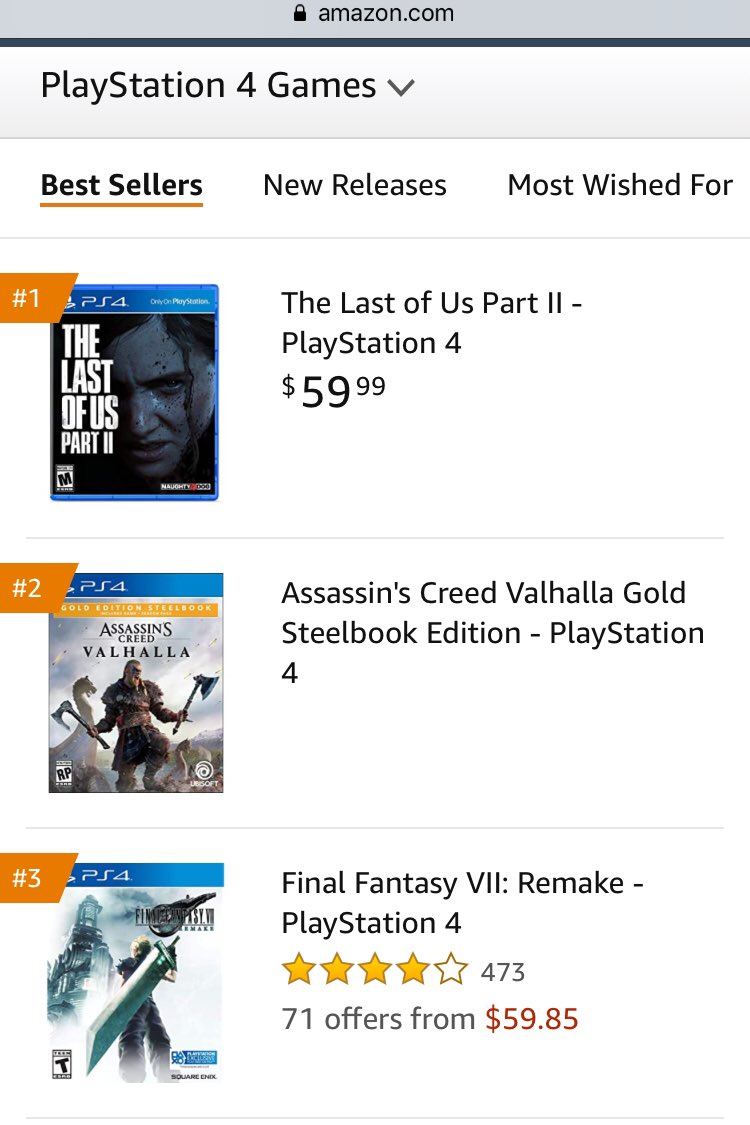
Task: Click the #2 best seller rank badge
Action: pyautogui.click(x=26, y=588)
